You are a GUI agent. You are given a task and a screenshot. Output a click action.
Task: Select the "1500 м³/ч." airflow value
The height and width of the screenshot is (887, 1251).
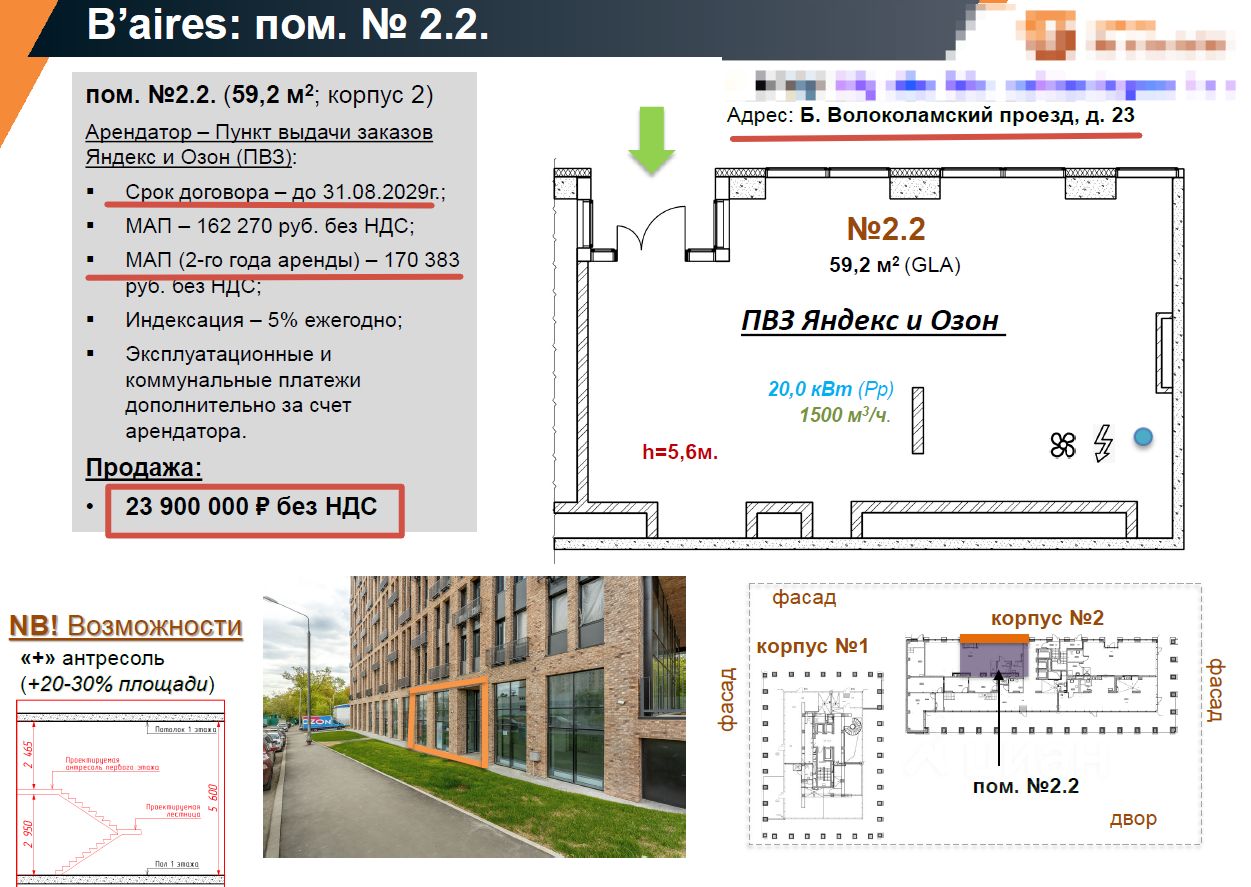click(x=845, y=415)
